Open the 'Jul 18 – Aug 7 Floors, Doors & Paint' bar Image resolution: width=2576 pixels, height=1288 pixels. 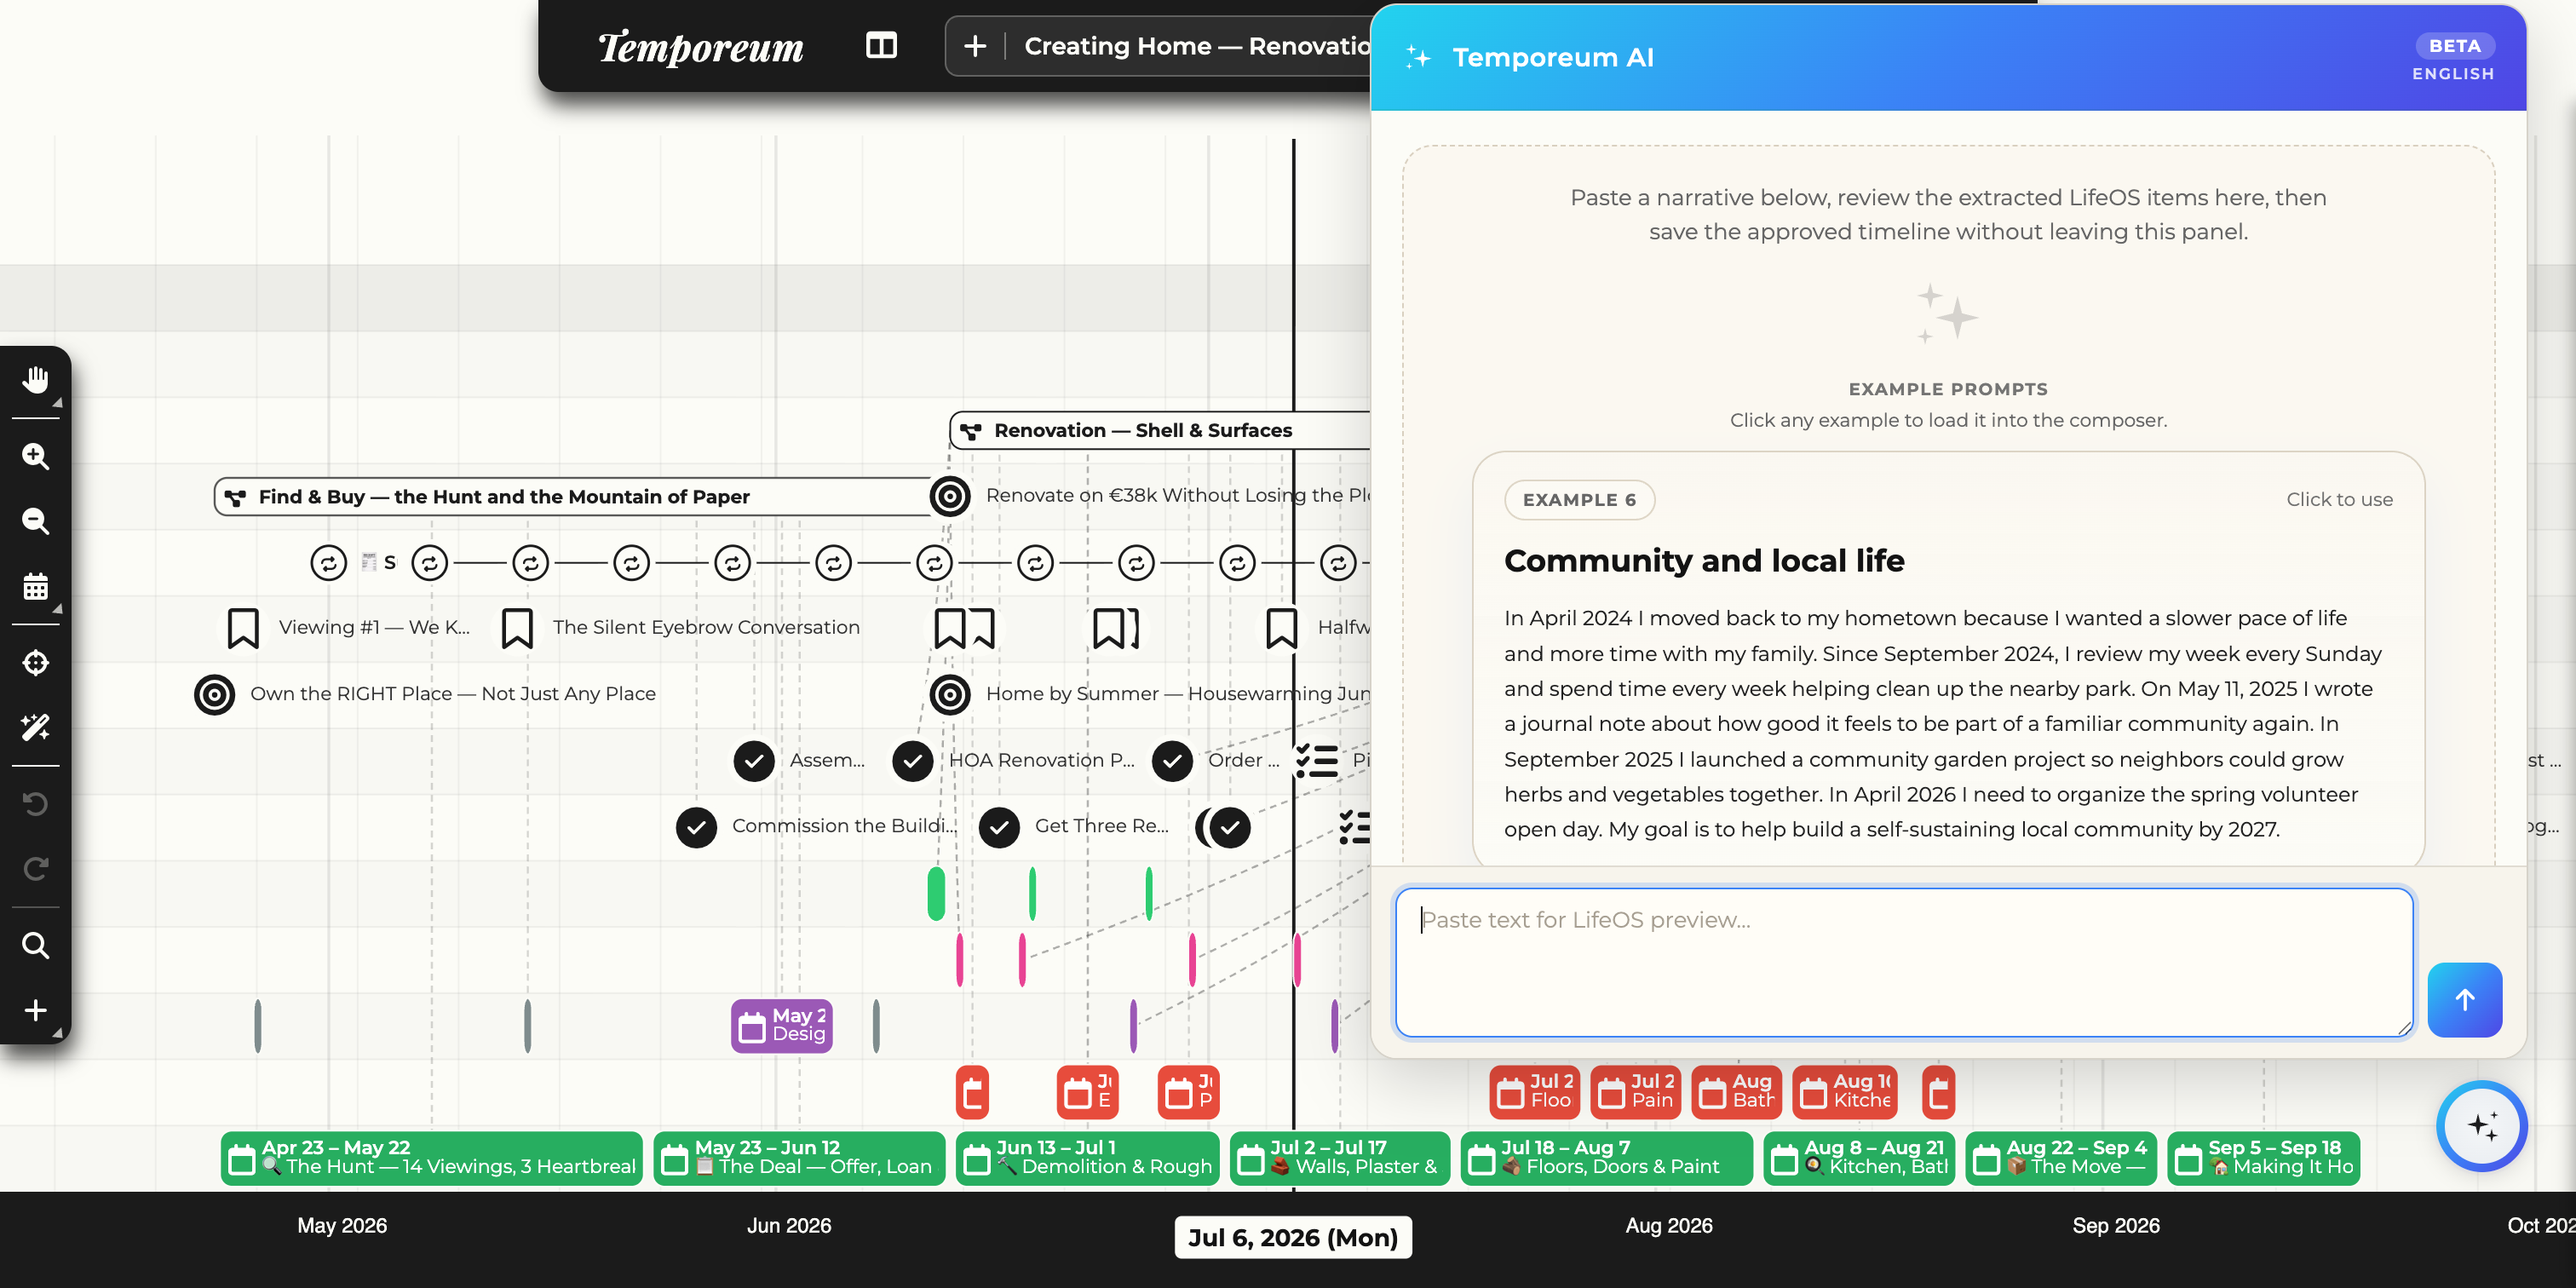click(1606, 1158)
